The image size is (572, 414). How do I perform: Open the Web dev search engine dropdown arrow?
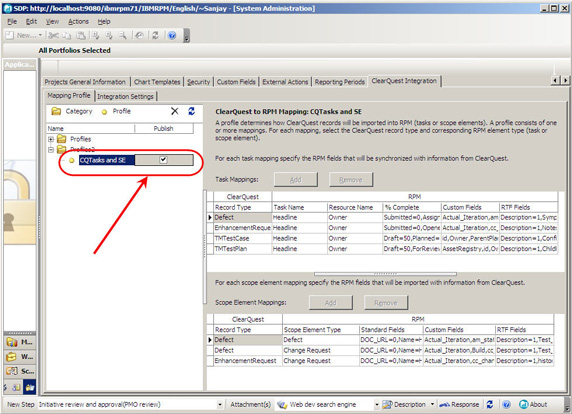coord(377,405)
